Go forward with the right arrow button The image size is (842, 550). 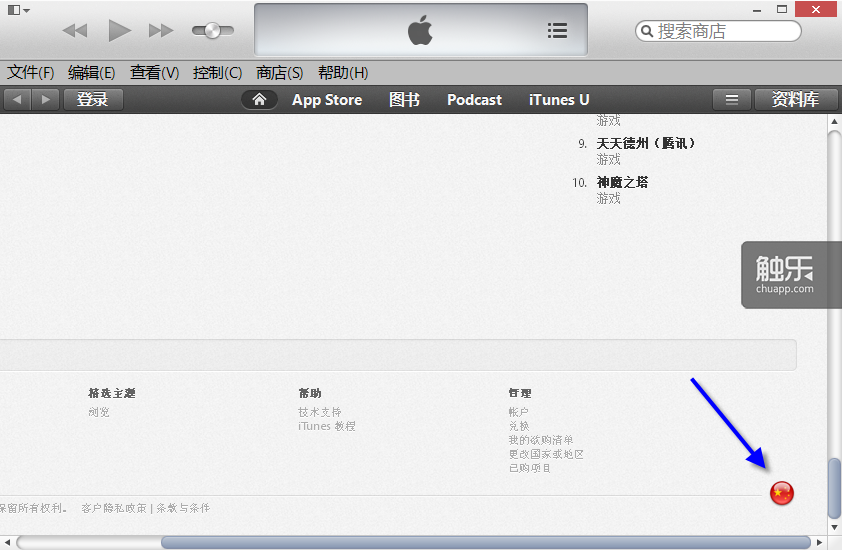coord(46,99)
